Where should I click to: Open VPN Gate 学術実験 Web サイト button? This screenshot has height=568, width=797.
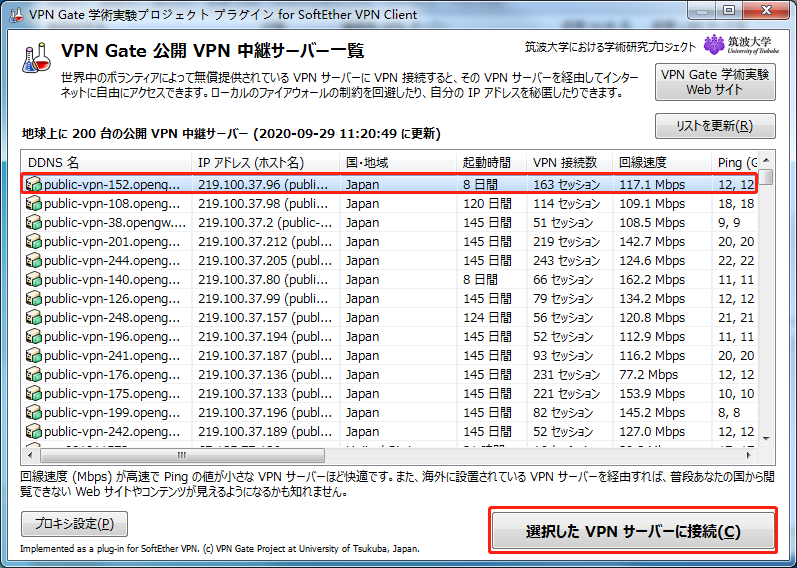[x=715, y=82]
